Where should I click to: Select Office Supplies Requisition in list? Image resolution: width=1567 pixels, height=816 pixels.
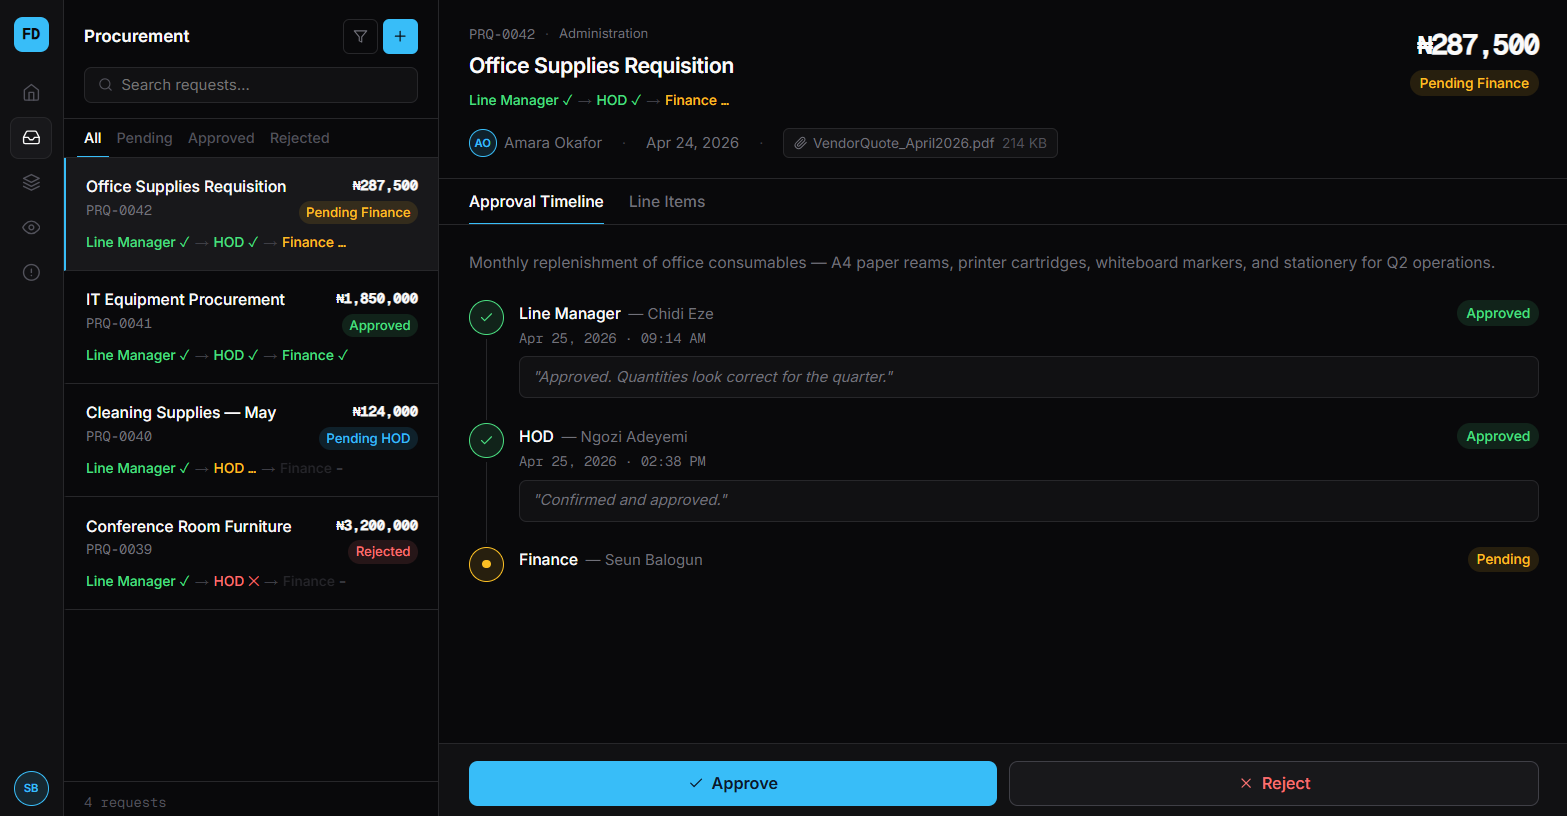click(x=251, y=214)
